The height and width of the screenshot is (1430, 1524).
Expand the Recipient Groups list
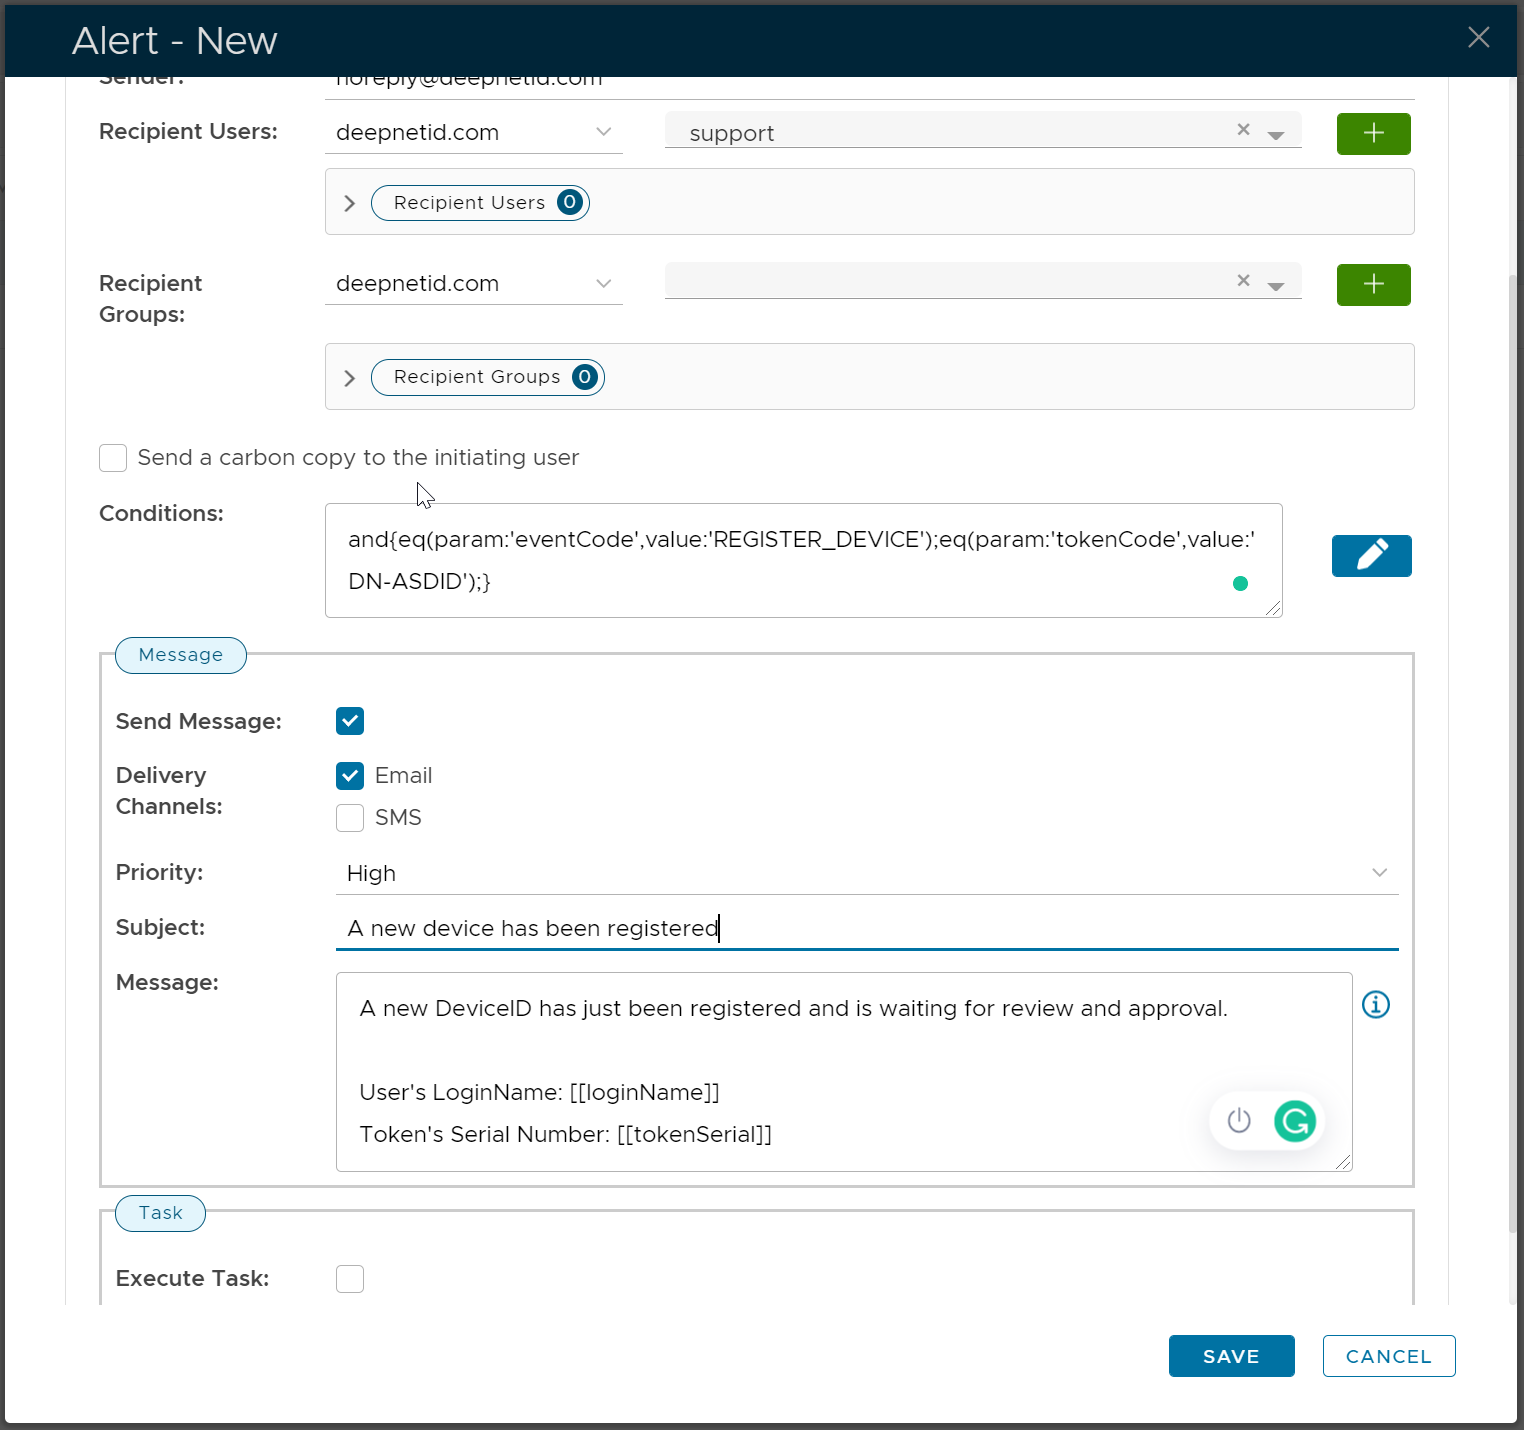coord(349,378)
